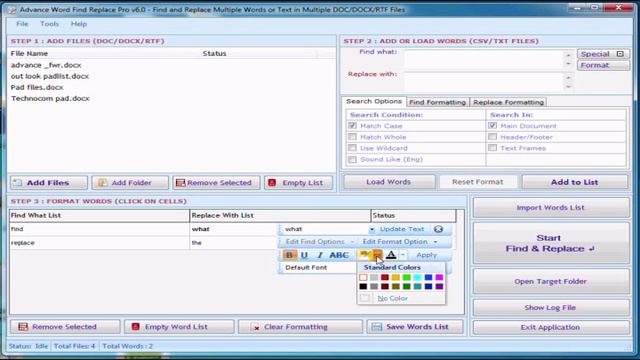This screenshot has height=360, width=640.
Task: Pick the red standard color swatch
Action: (x=384, y=278)
